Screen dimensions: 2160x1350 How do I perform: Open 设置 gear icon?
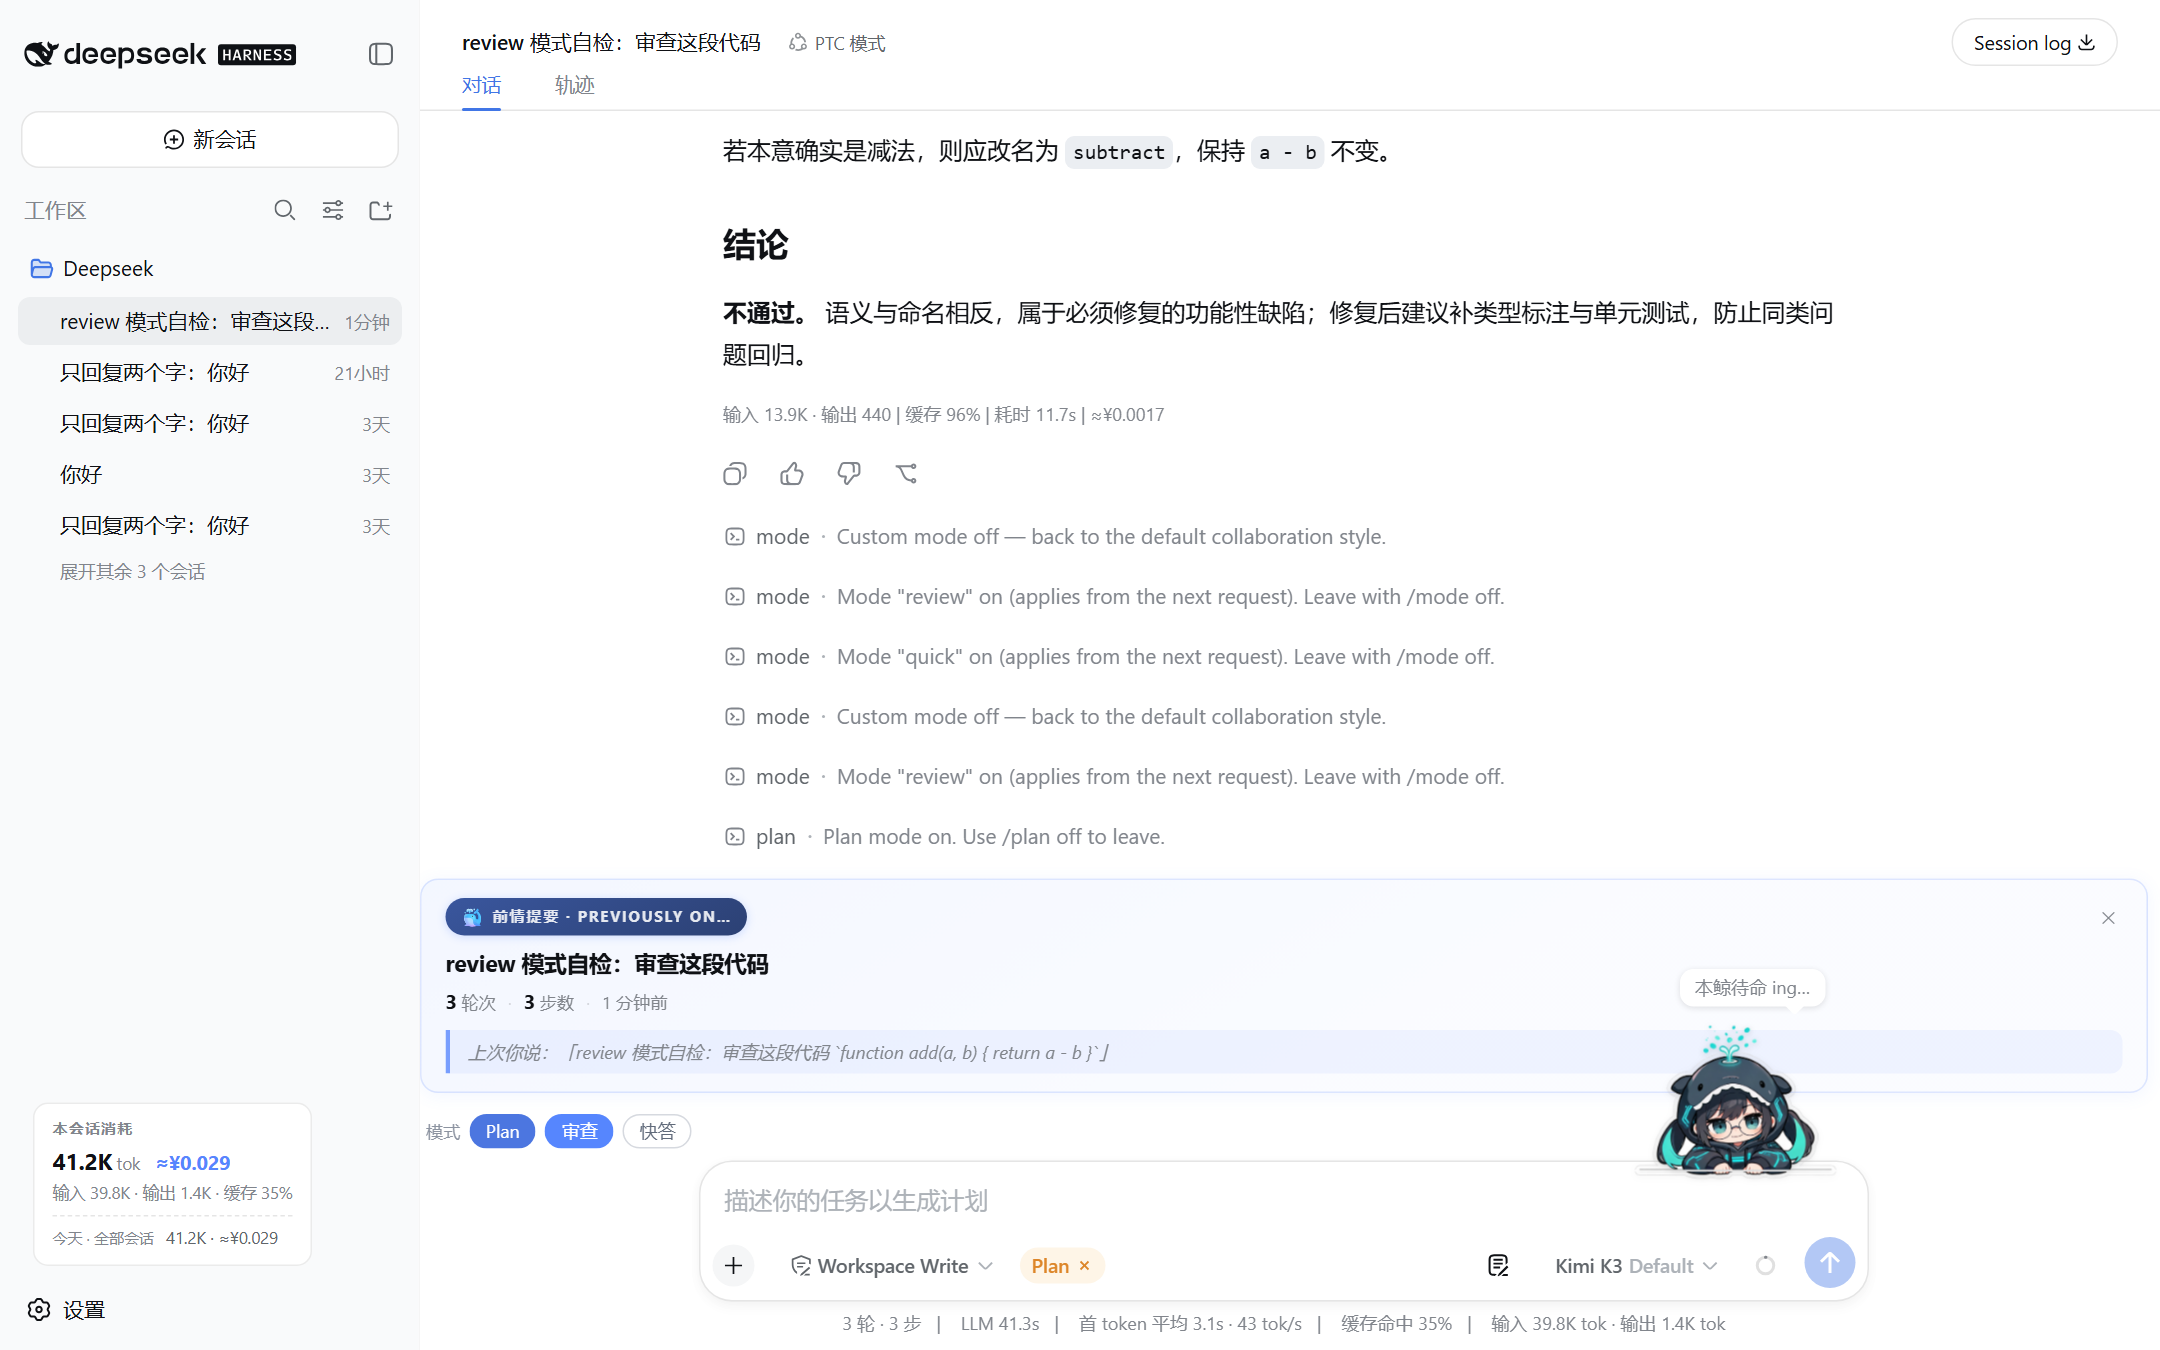[x=39, y=1310]
